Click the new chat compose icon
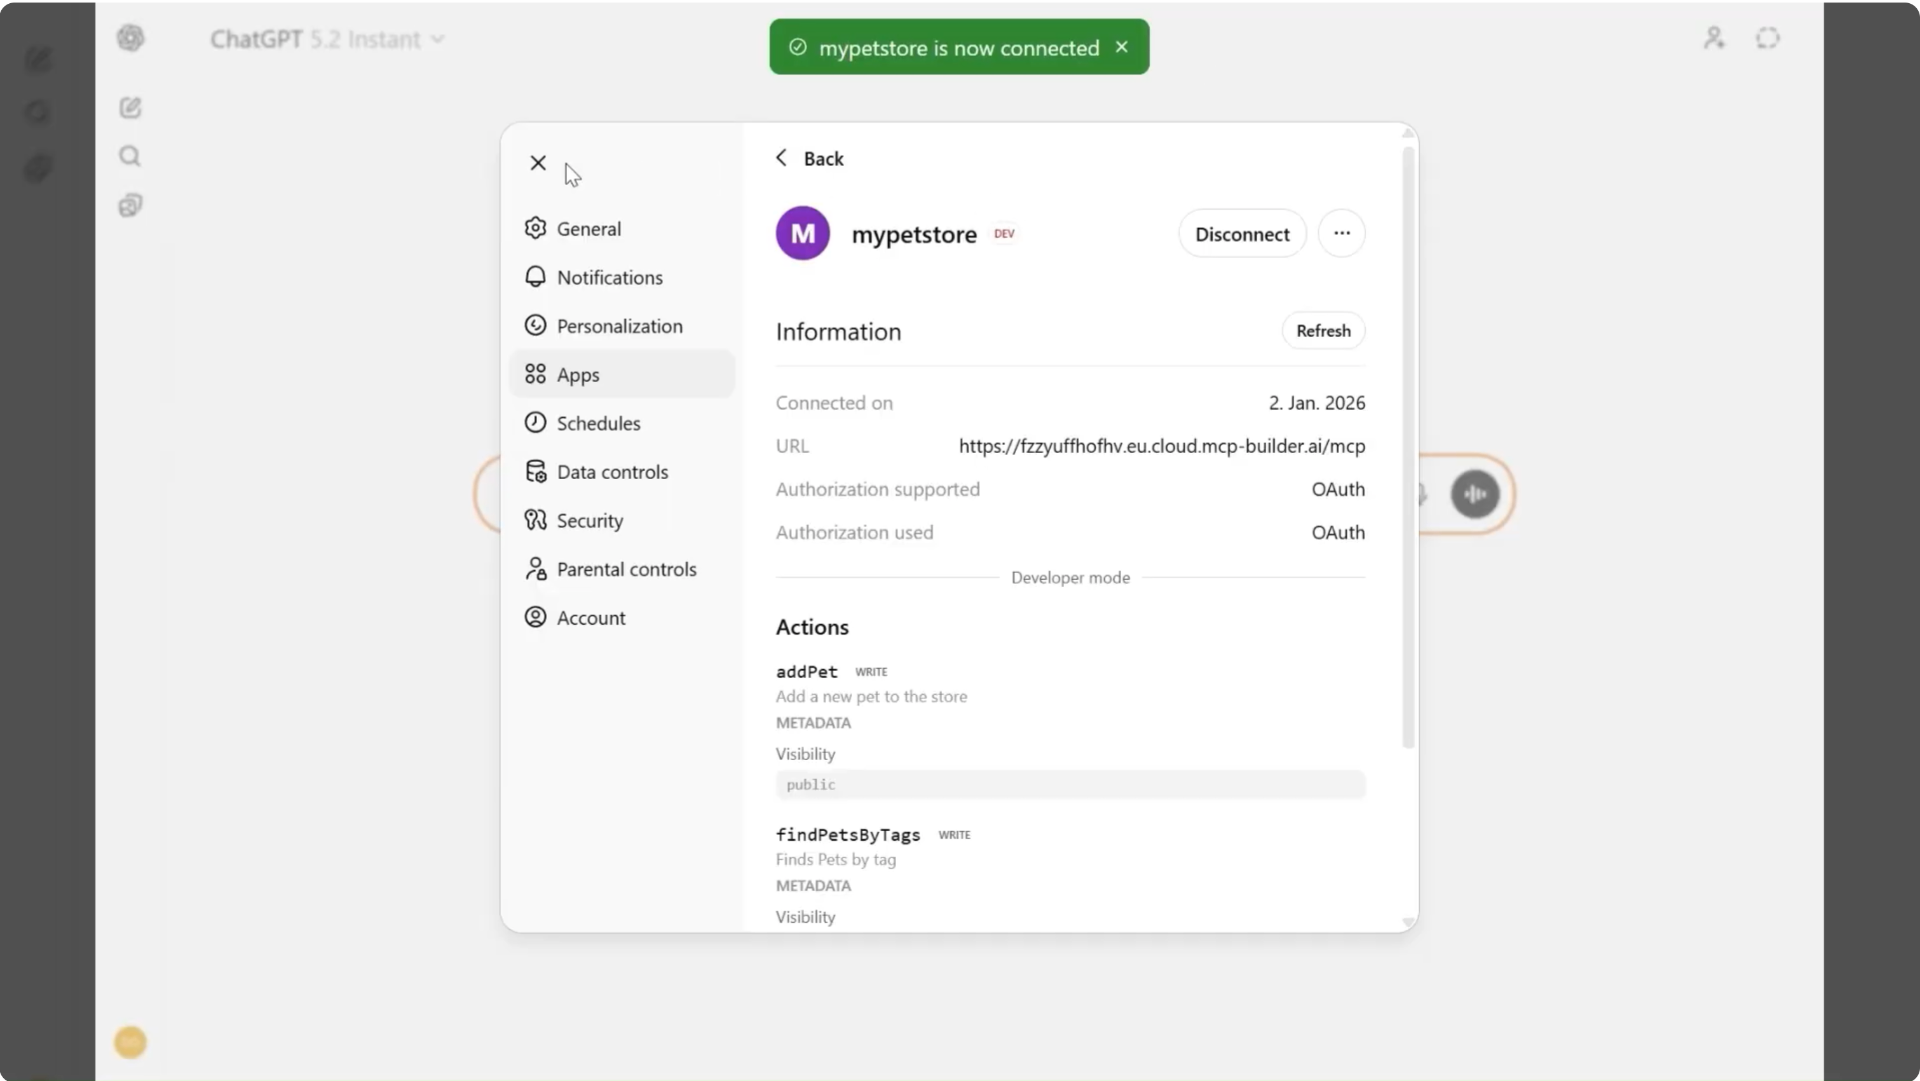The width and height of the screenshot is (1920, 1081). [130, 108]
